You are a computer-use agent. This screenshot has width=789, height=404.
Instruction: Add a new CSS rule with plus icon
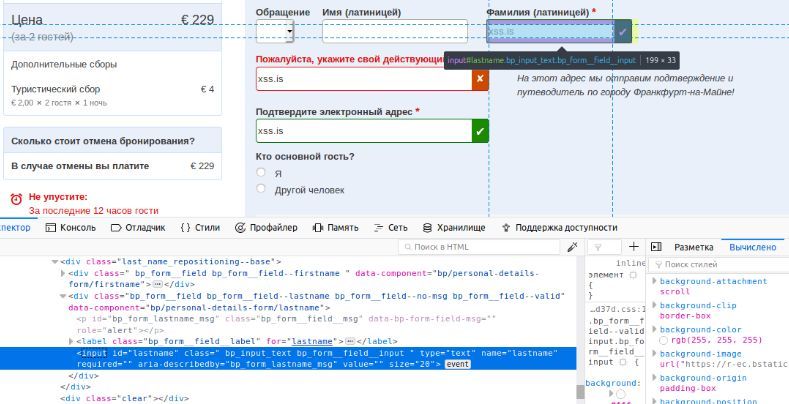tap(634, 247)
